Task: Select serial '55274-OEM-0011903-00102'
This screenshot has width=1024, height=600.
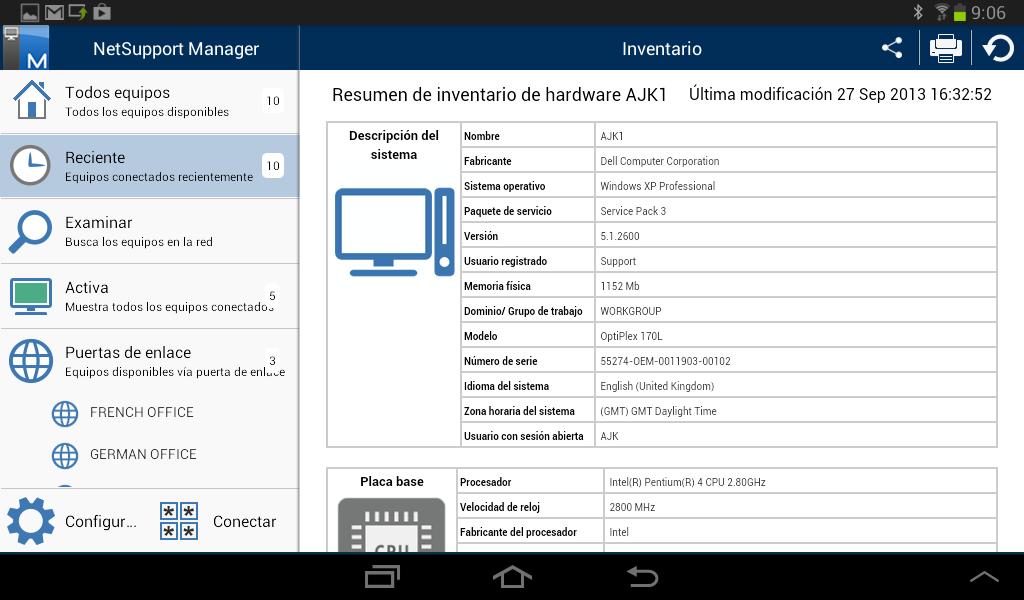Action: (x=665, y=361)
